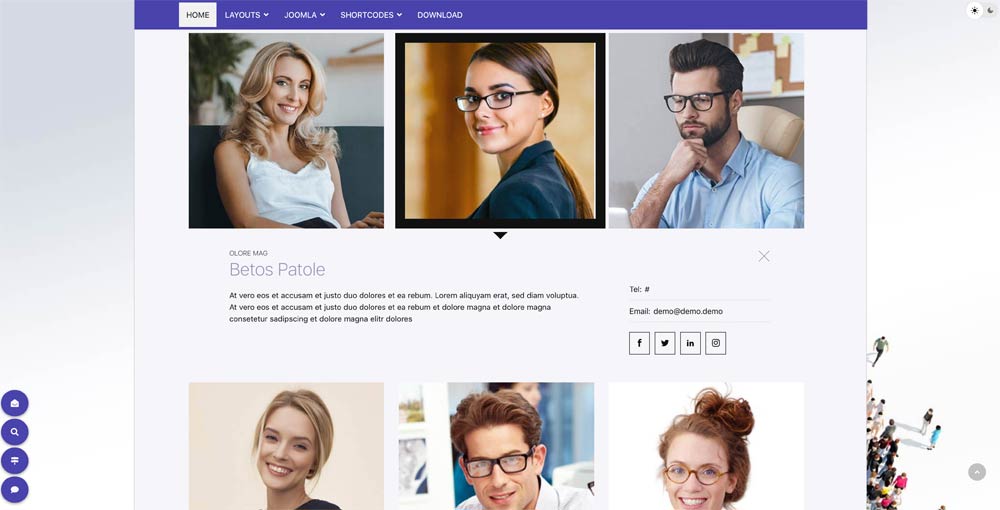Open the LinkedIn profile icon
Viewport: 1000px width, 510px height.
click(x=690, y=343)
